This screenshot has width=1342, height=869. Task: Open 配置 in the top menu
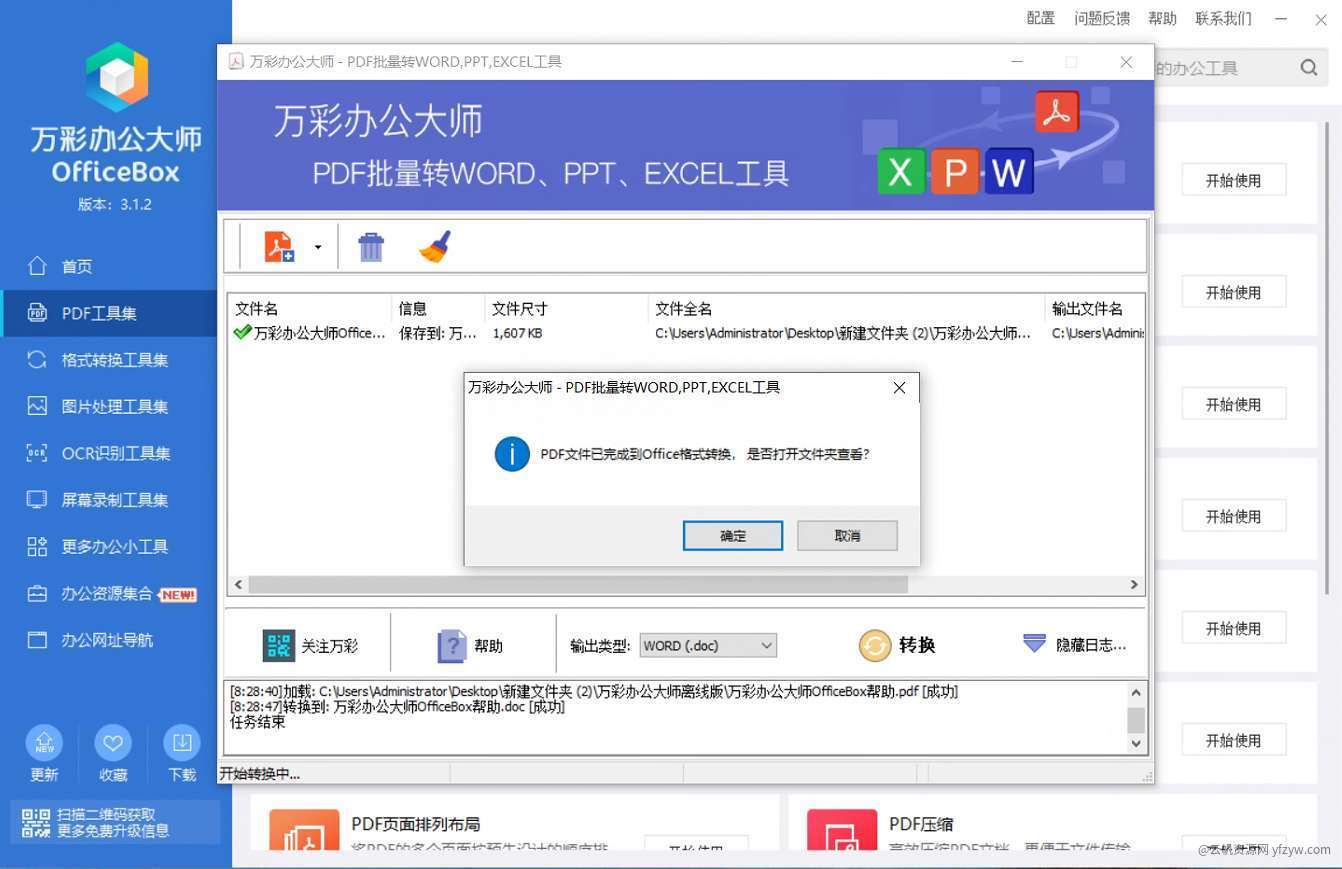pos(1041,18)
